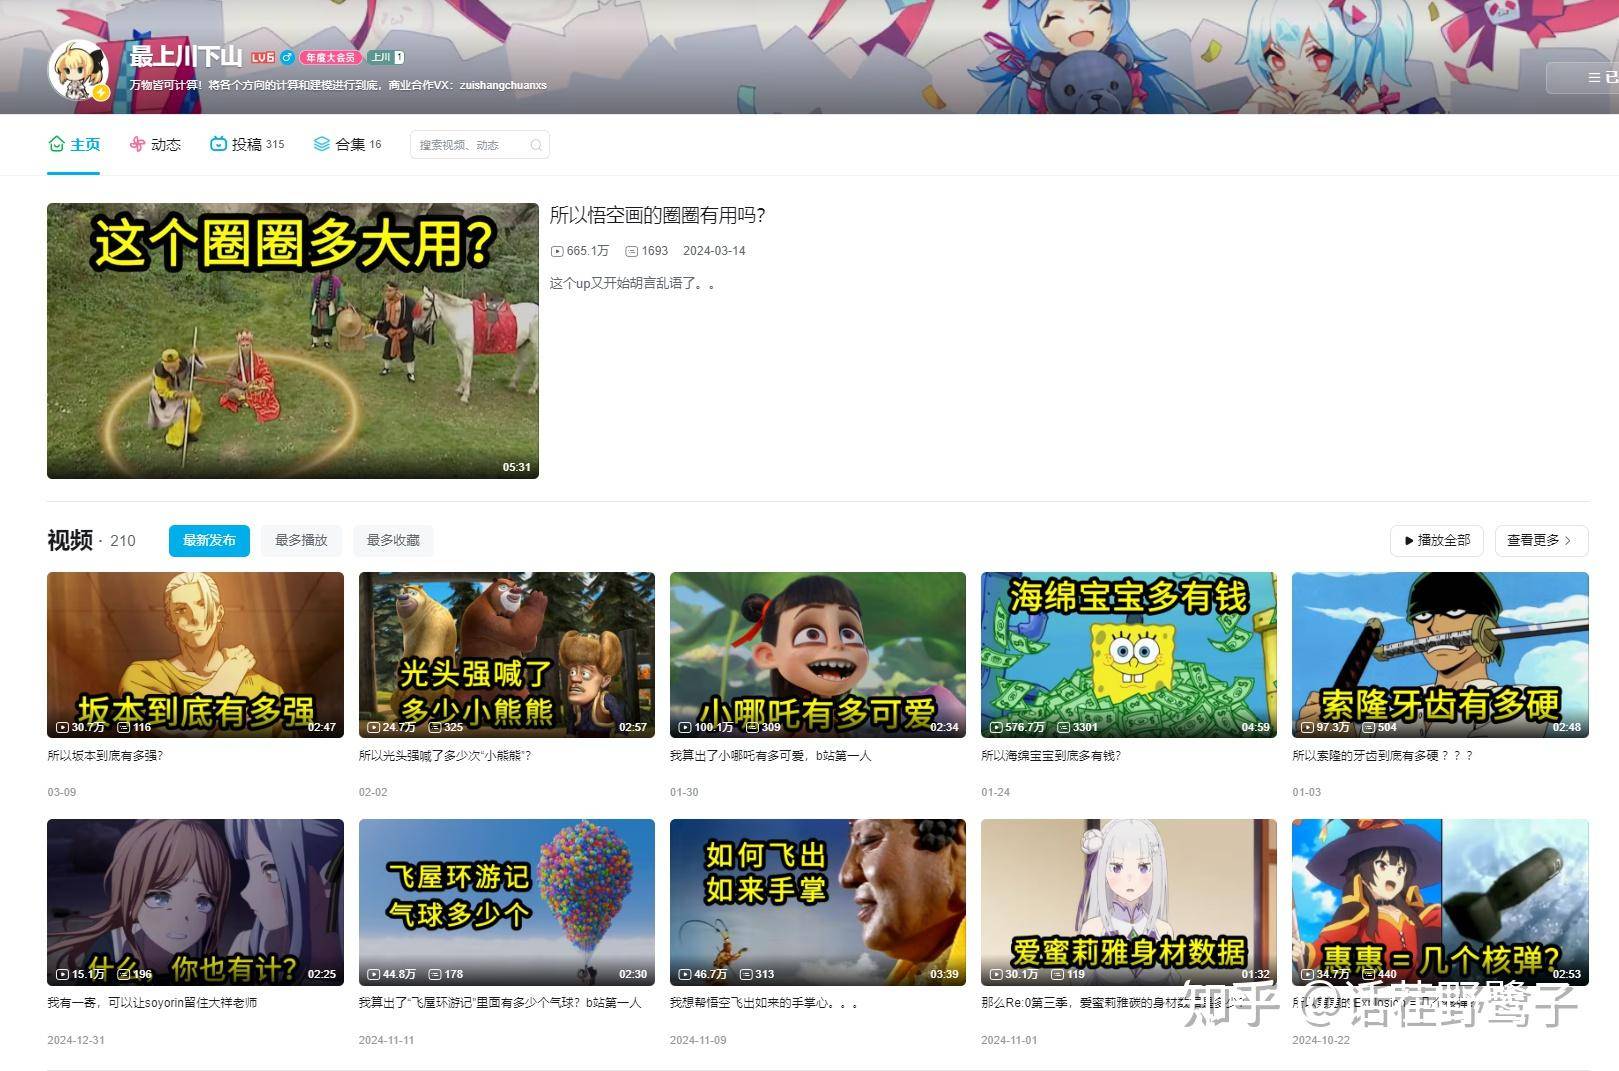
Task: Select the 最新发布 sort filter
Action: click(x=209, y=540)
